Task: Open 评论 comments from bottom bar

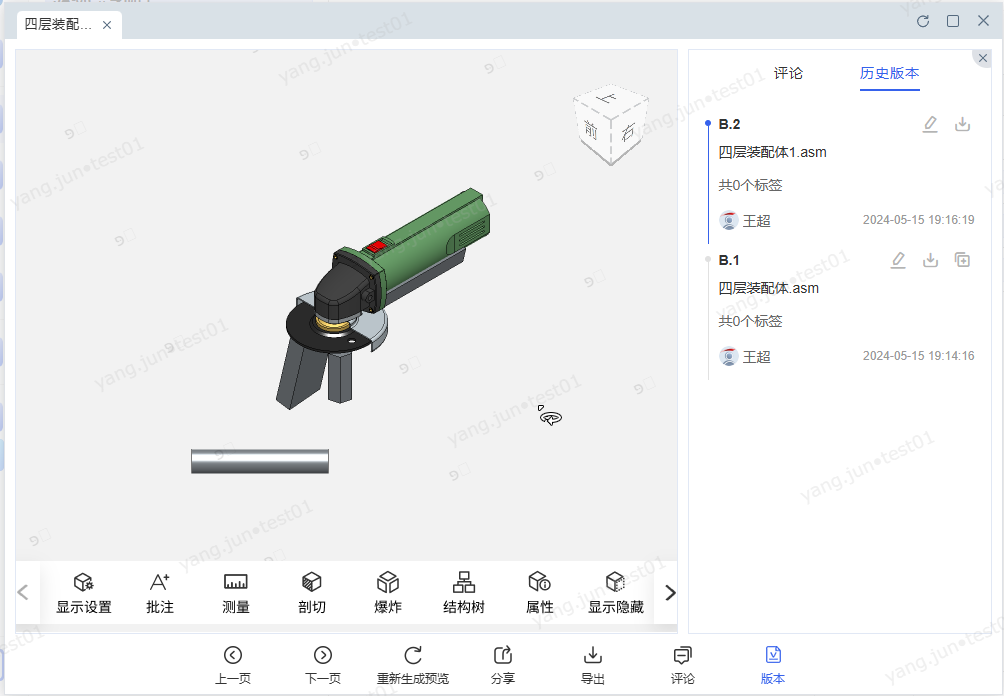Action: 683,665
